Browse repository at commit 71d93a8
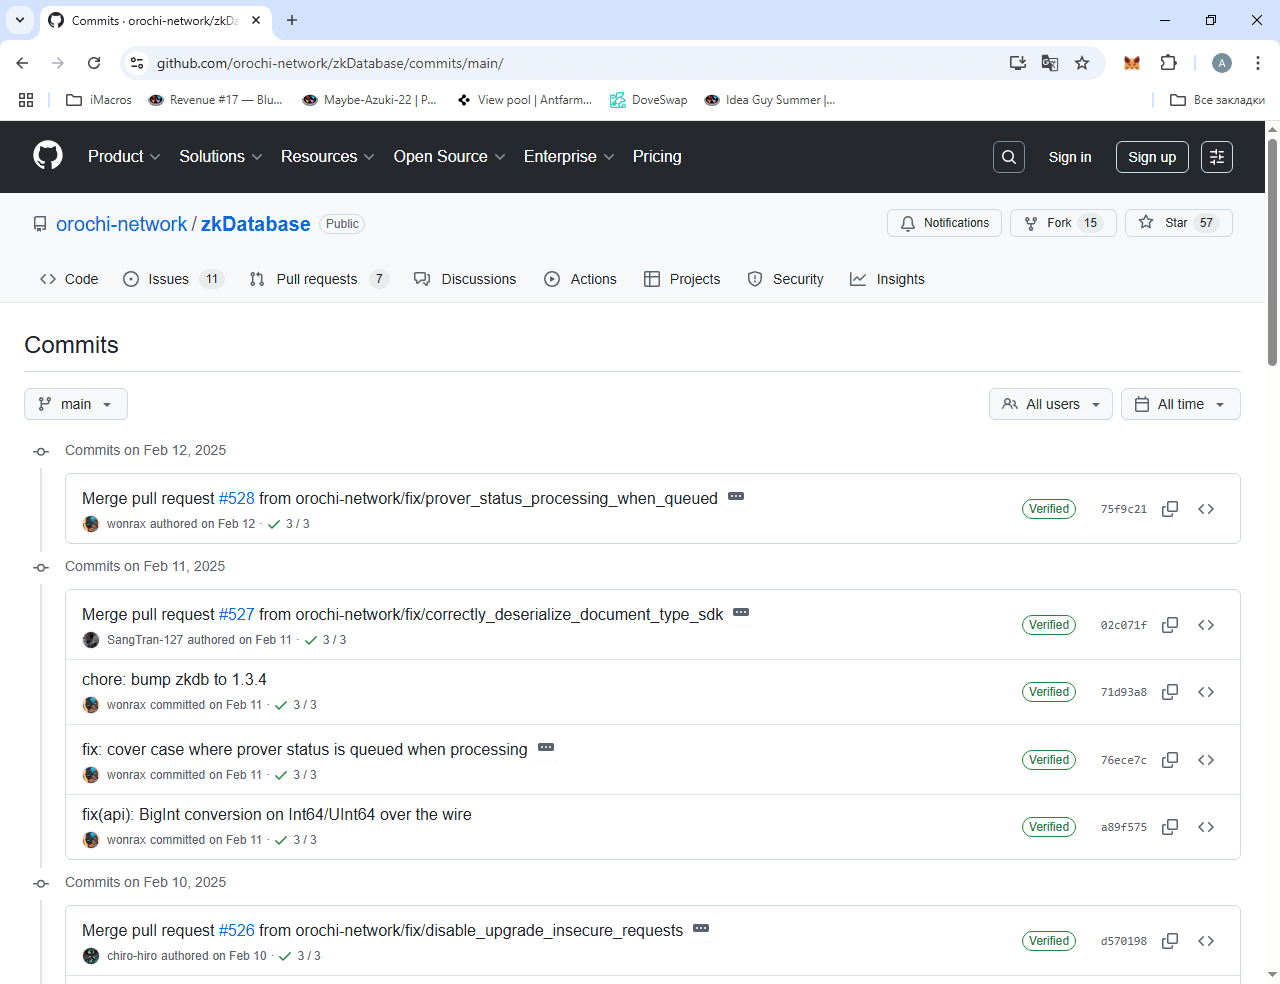Viewport: 1280px width, 984px height. (1206, 692)
